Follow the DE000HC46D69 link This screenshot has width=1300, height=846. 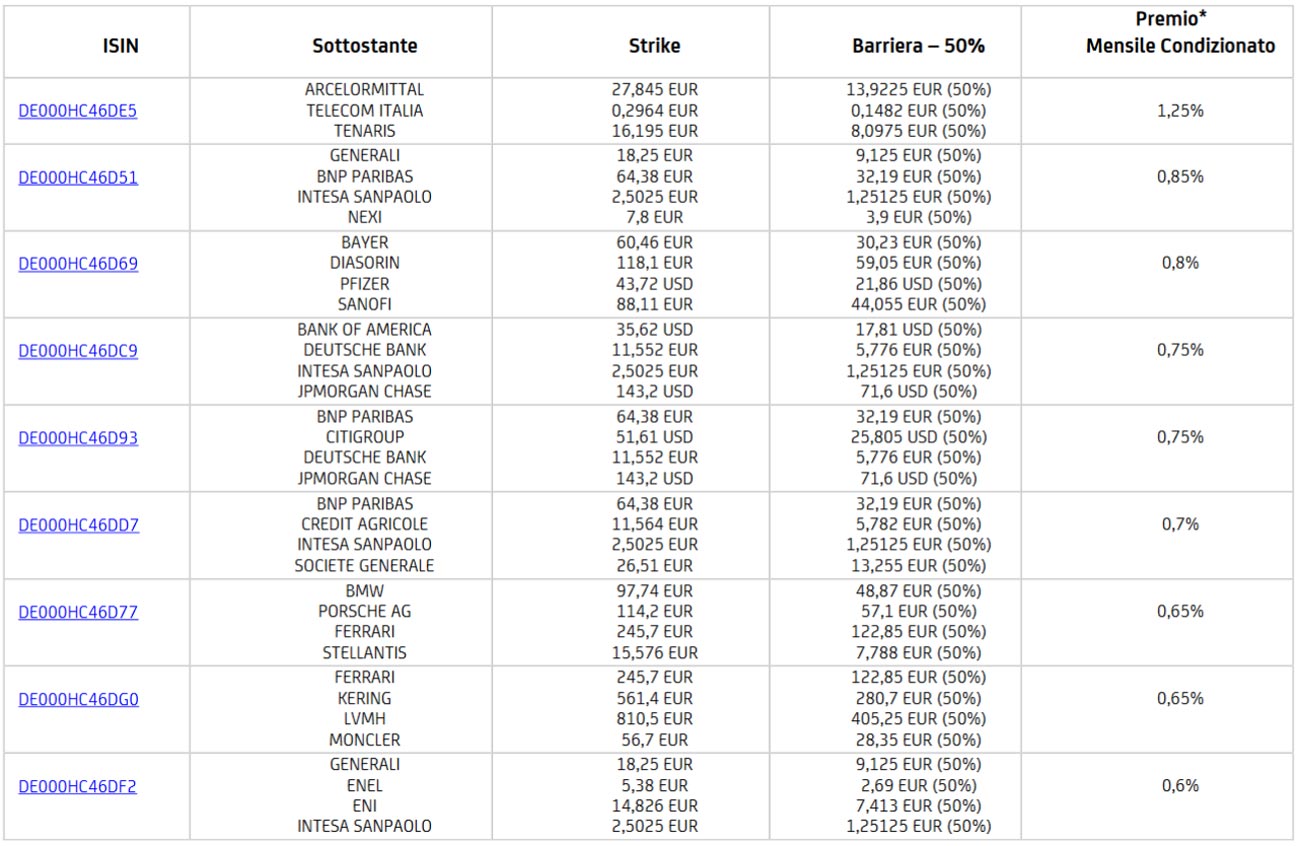[x=77, y=264]
